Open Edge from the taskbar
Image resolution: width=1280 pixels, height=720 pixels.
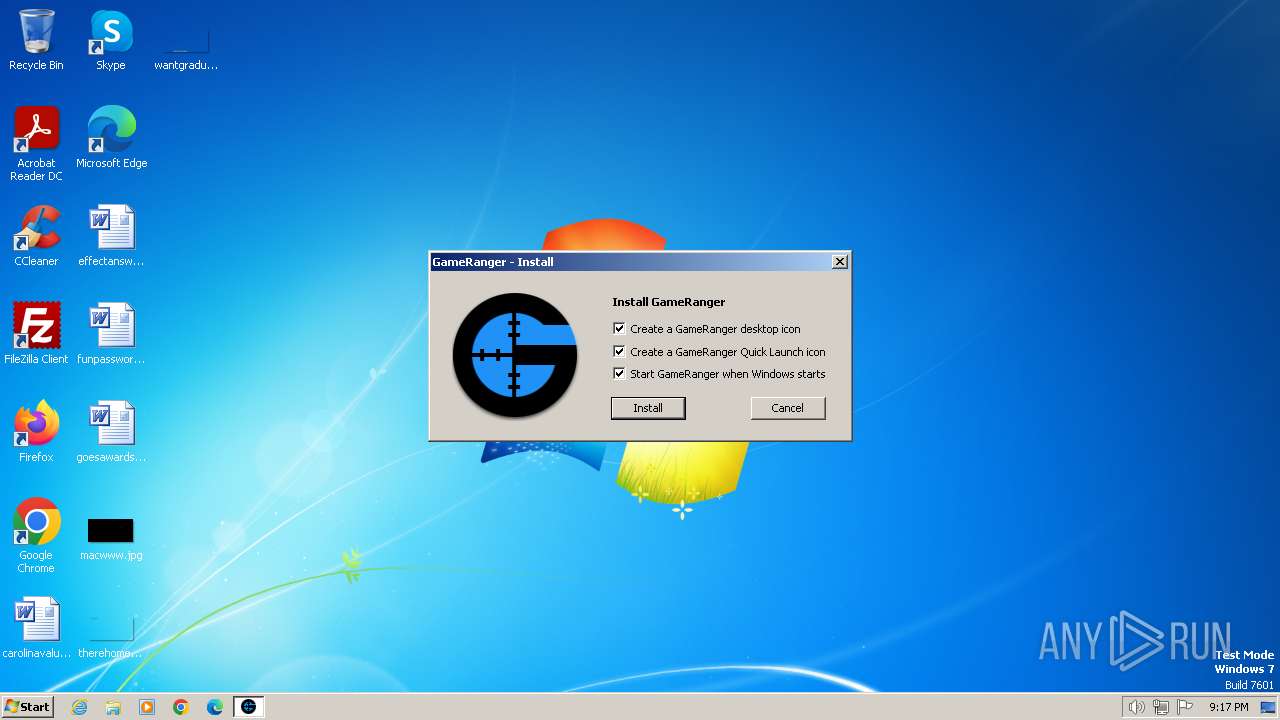tap(215, 707)
